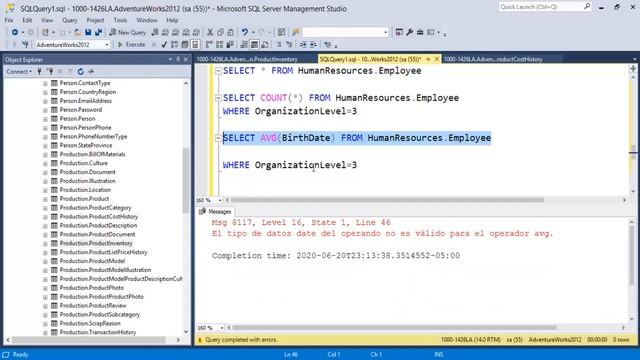Click the Open File folder icon
The width and height of the screenshot is (640, 360).
point(77,32)
